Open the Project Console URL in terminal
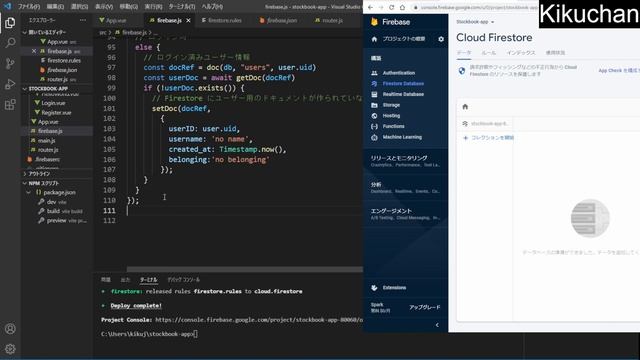Viewport: 640px width, 360px height. pos(259,320)
